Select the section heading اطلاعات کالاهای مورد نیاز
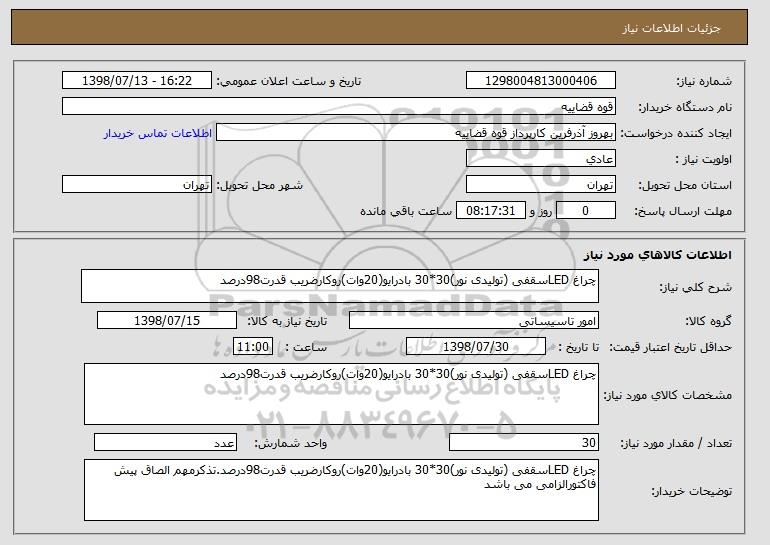 [x=658, y=255]
